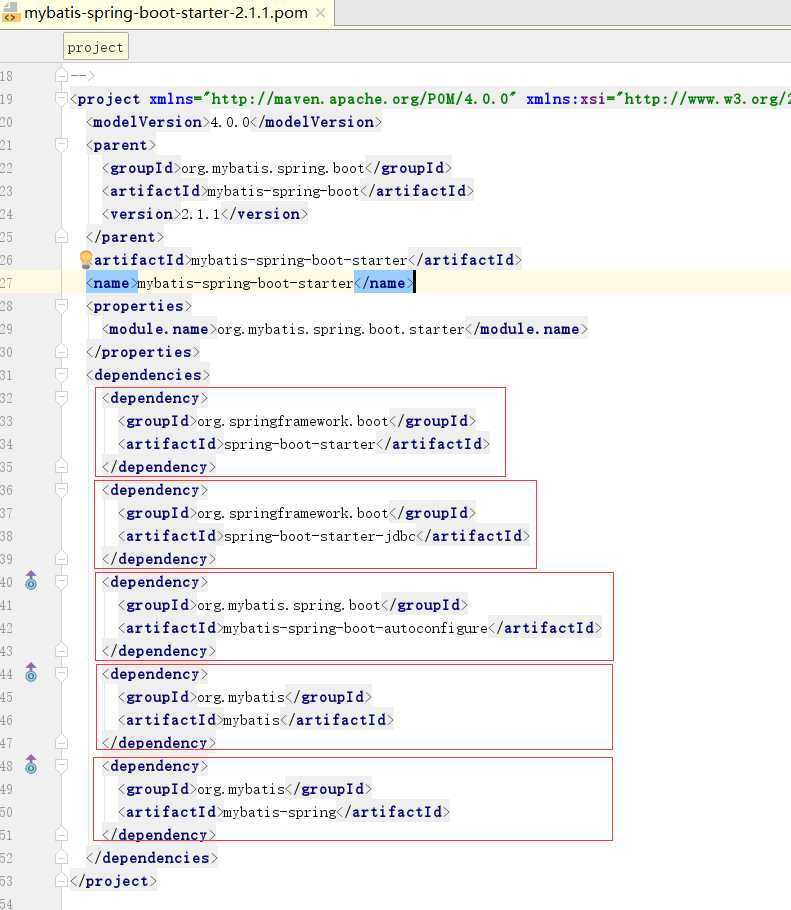
Task: Click gutter marker icon on line 44
Action: [x=31, y=673]
